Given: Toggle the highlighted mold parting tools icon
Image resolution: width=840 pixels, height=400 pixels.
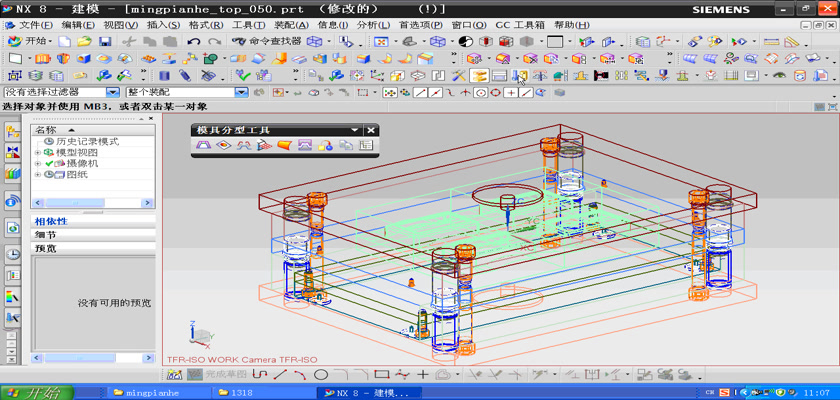Looking at the screenshot, I should coord(478,76).
